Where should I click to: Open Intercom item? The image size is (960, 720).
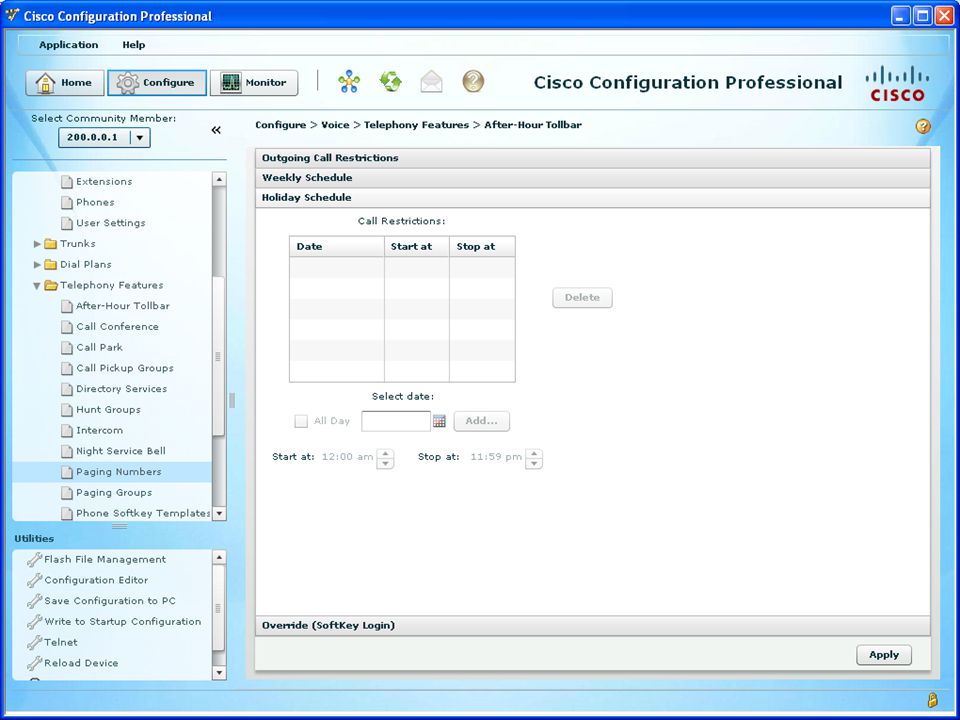point(99,431)
